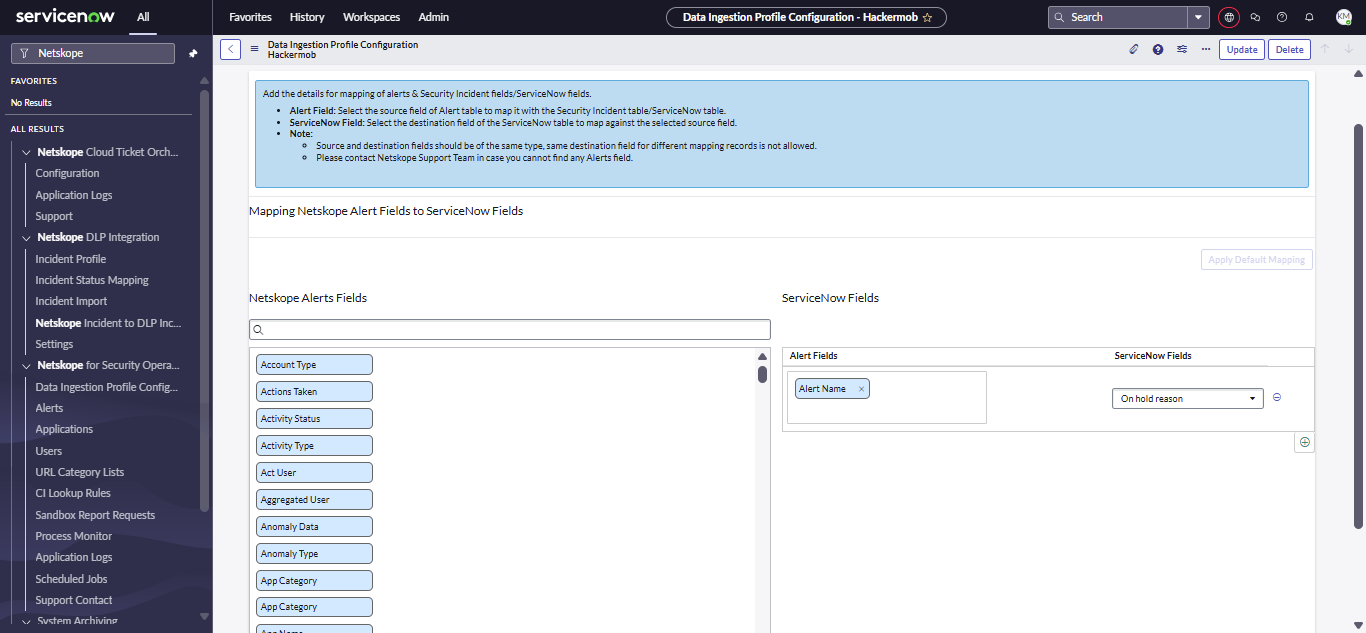Open the Workspaces menu
The width and height of the screenshot is (1366, 633).
tap(372, 17)
